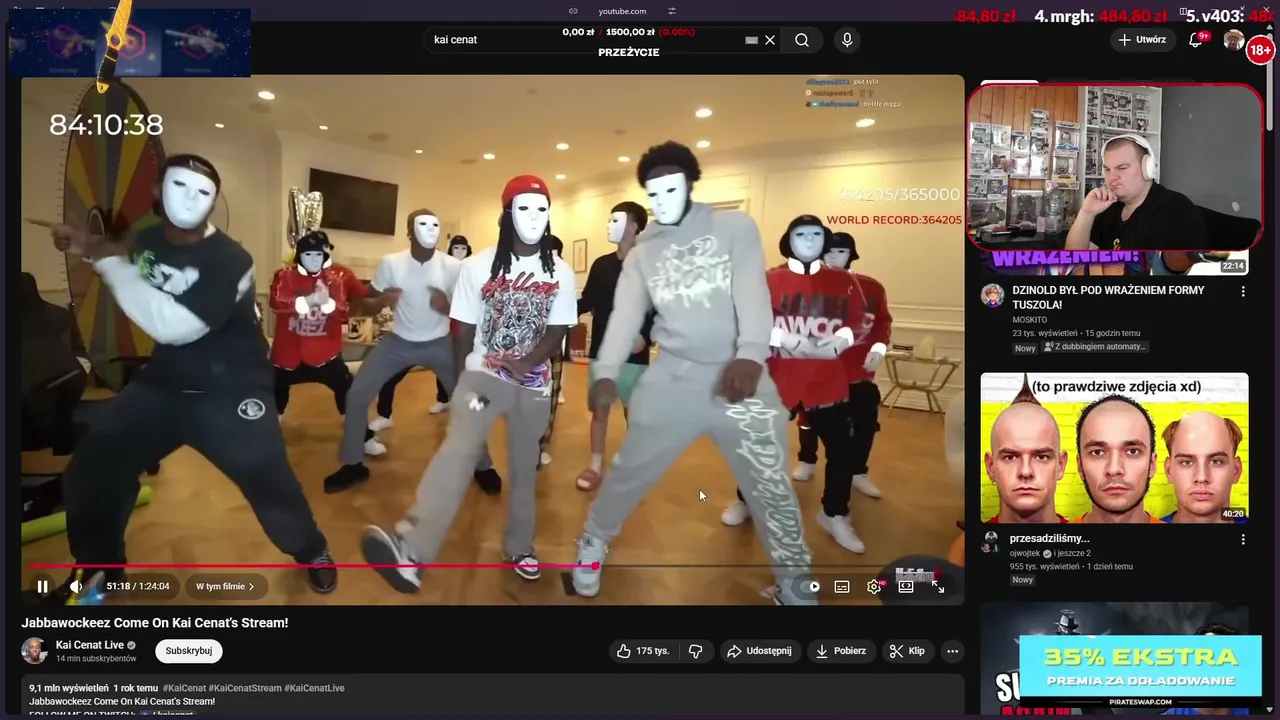Clear the search field with the X

click(770, 40)
